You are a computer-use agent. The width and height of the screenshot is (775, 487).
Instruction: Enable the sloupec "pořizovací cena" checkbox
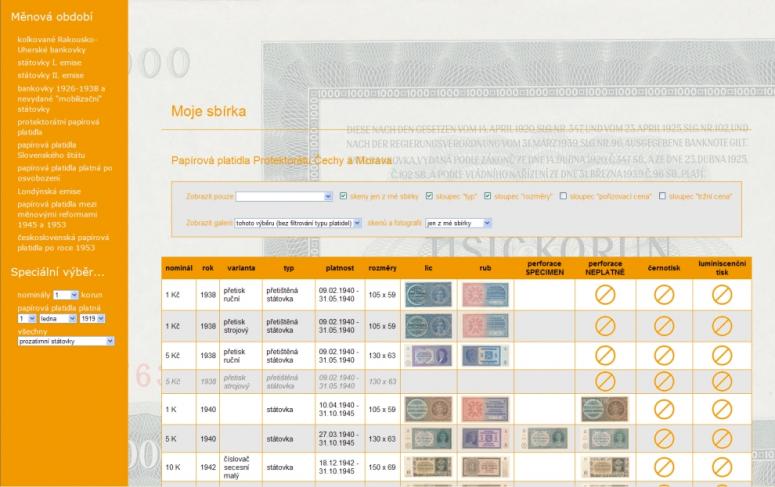tap(563, 196)
